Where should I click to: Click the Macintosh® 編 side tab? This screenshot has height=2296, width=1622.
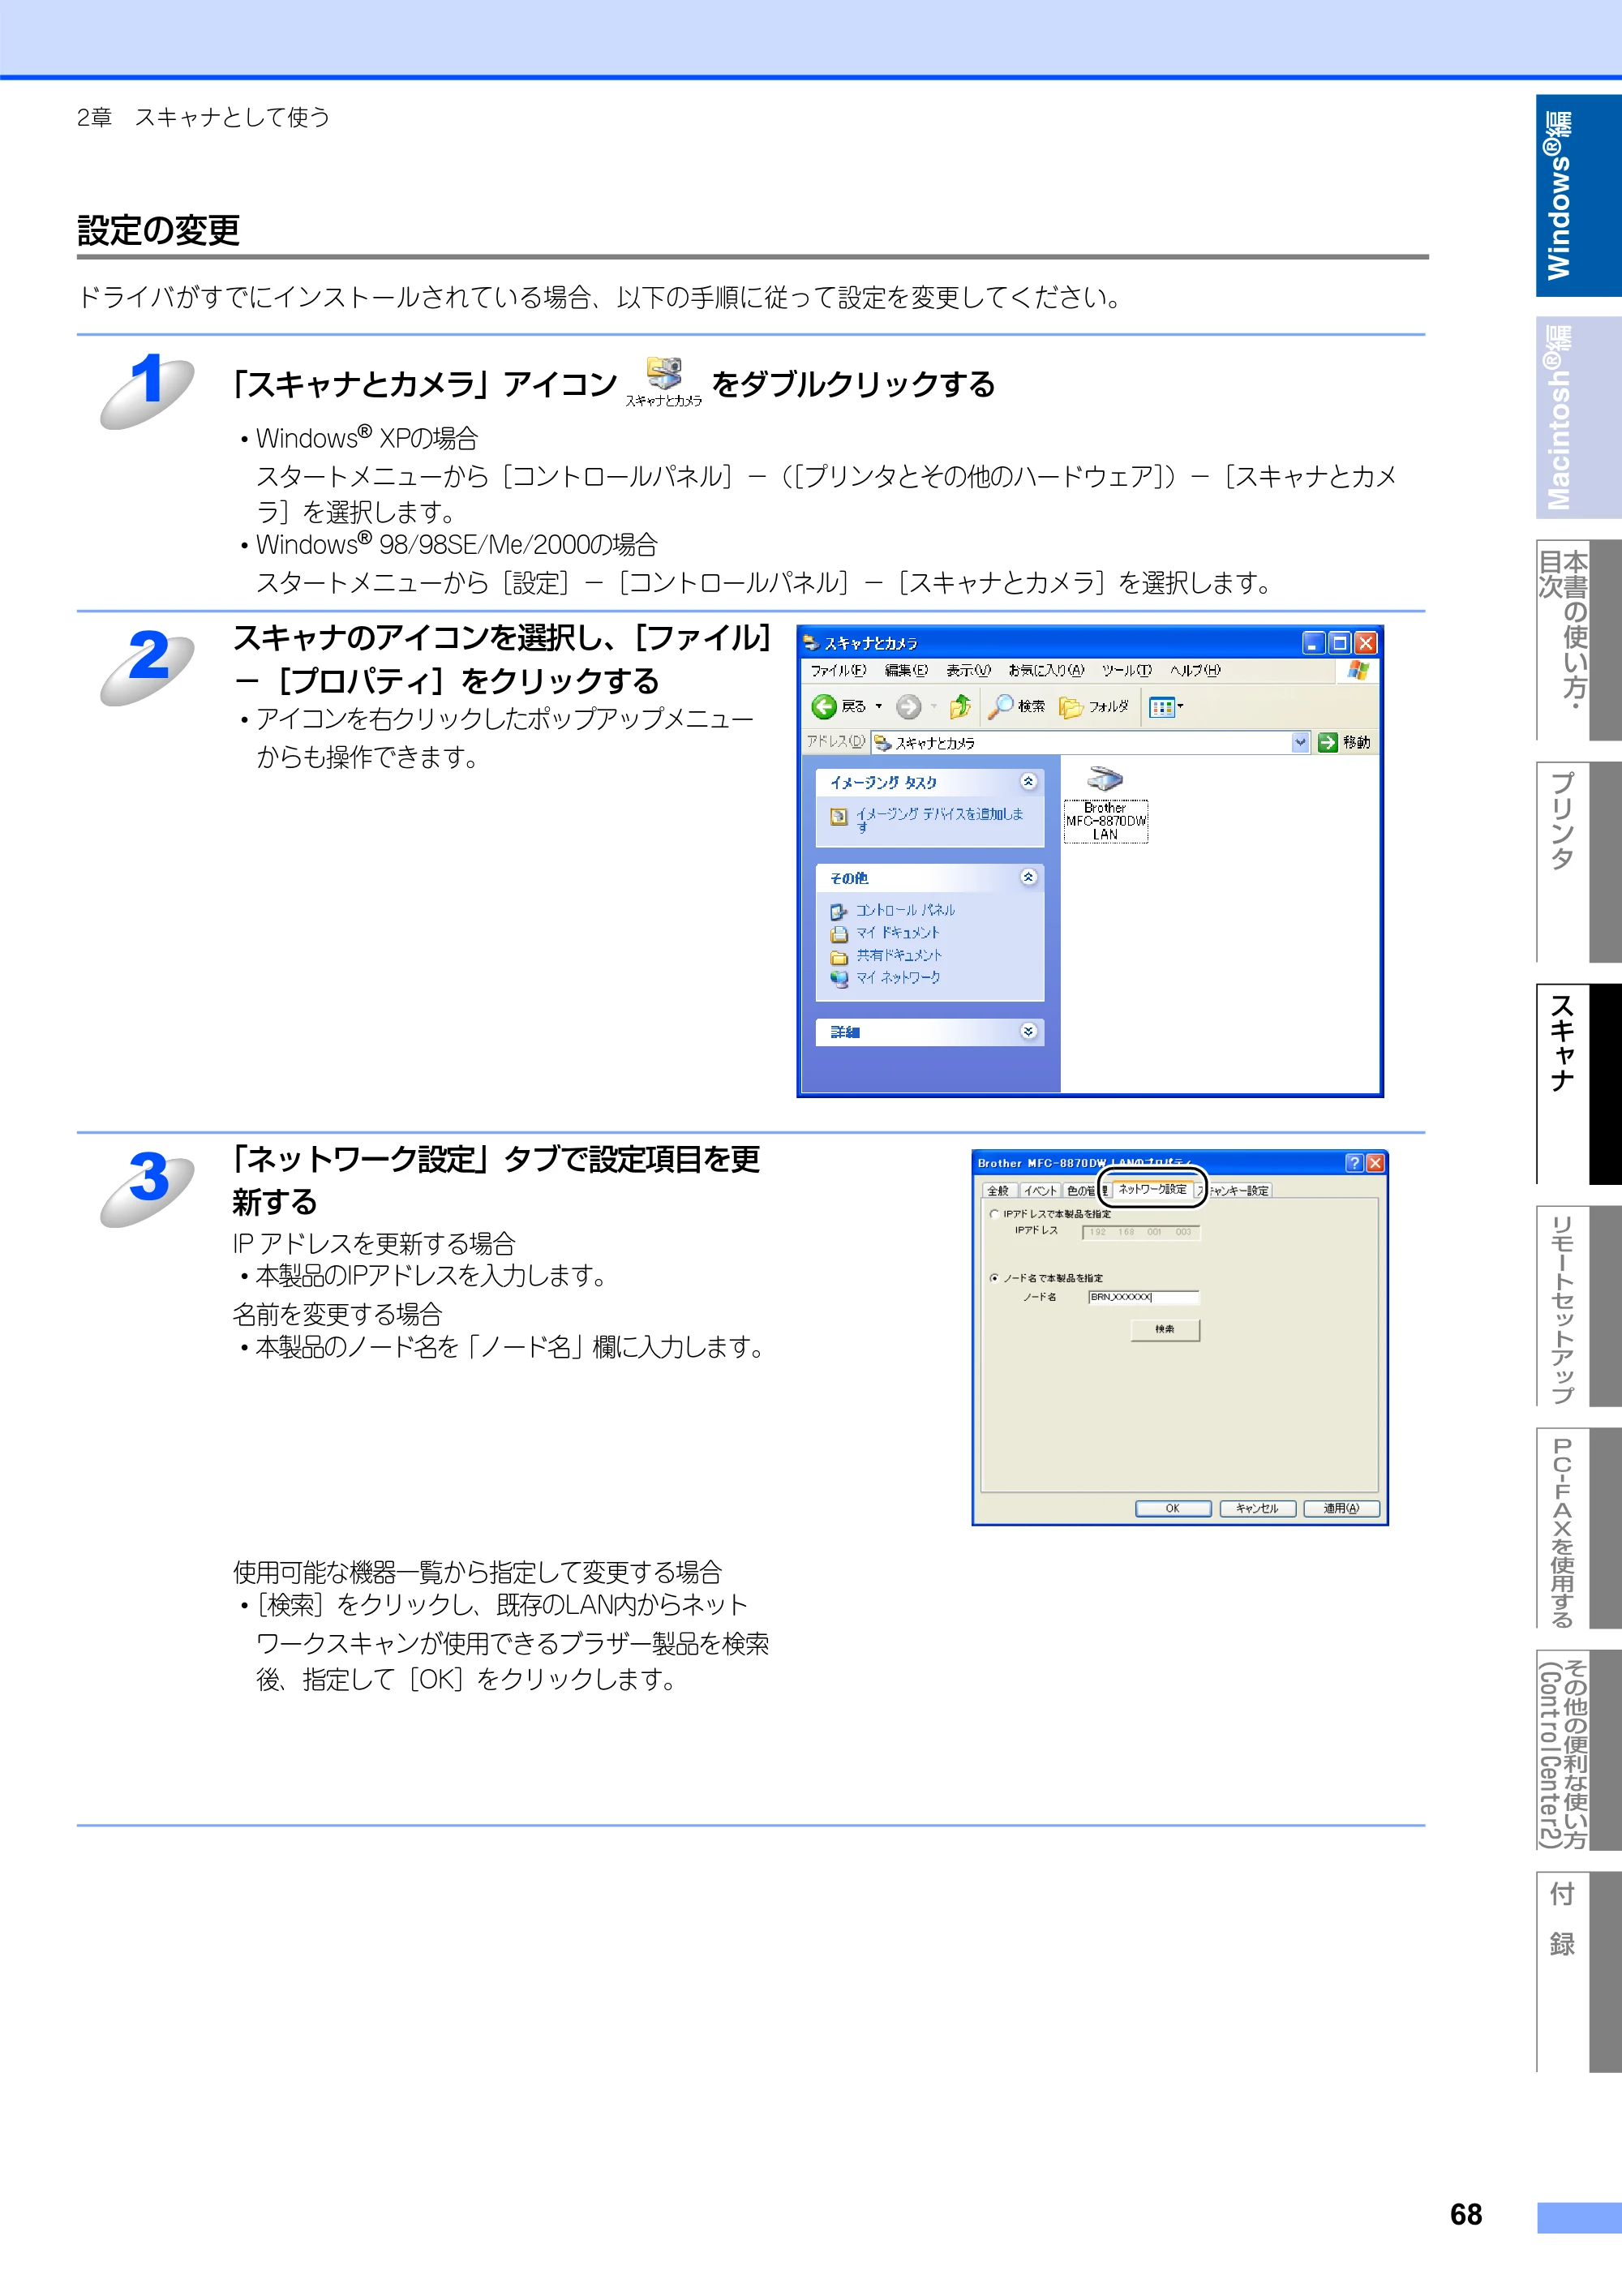[x=1578, y=417]
